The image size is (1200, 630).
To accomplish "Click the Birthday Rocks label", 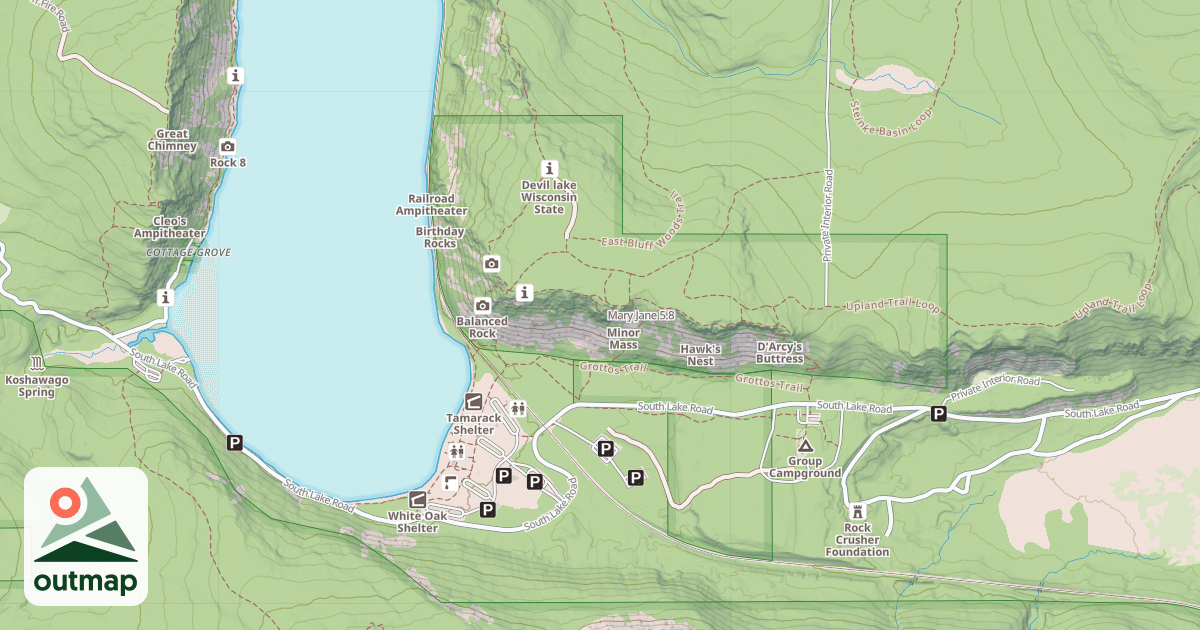I will 440,237.
